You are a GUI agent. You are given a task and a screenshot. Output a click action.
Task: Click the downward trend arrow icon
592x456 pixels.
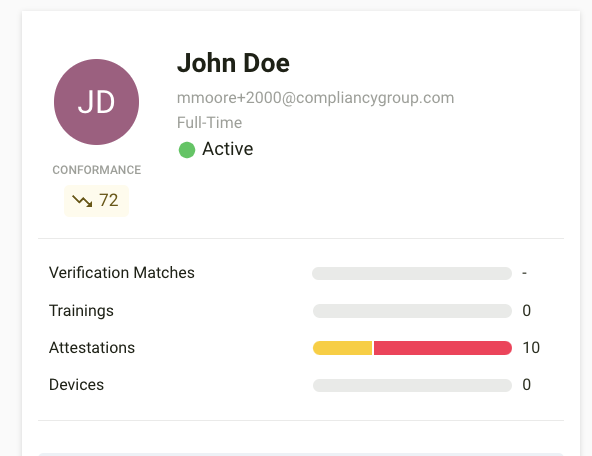click(82, 201)
